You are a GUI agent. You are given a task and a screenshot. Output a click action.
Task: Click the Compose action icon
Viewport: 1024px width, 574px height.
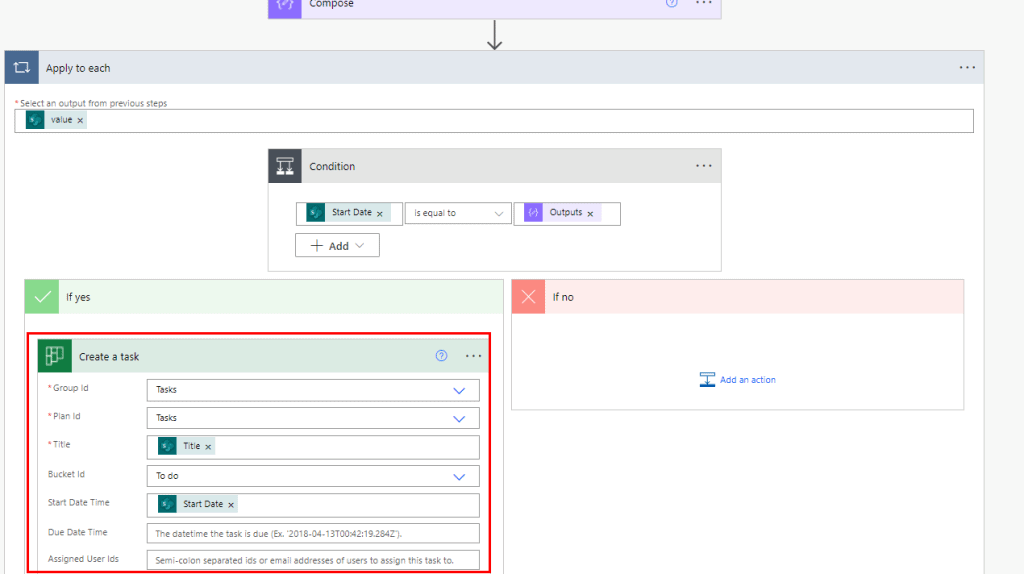285,7
